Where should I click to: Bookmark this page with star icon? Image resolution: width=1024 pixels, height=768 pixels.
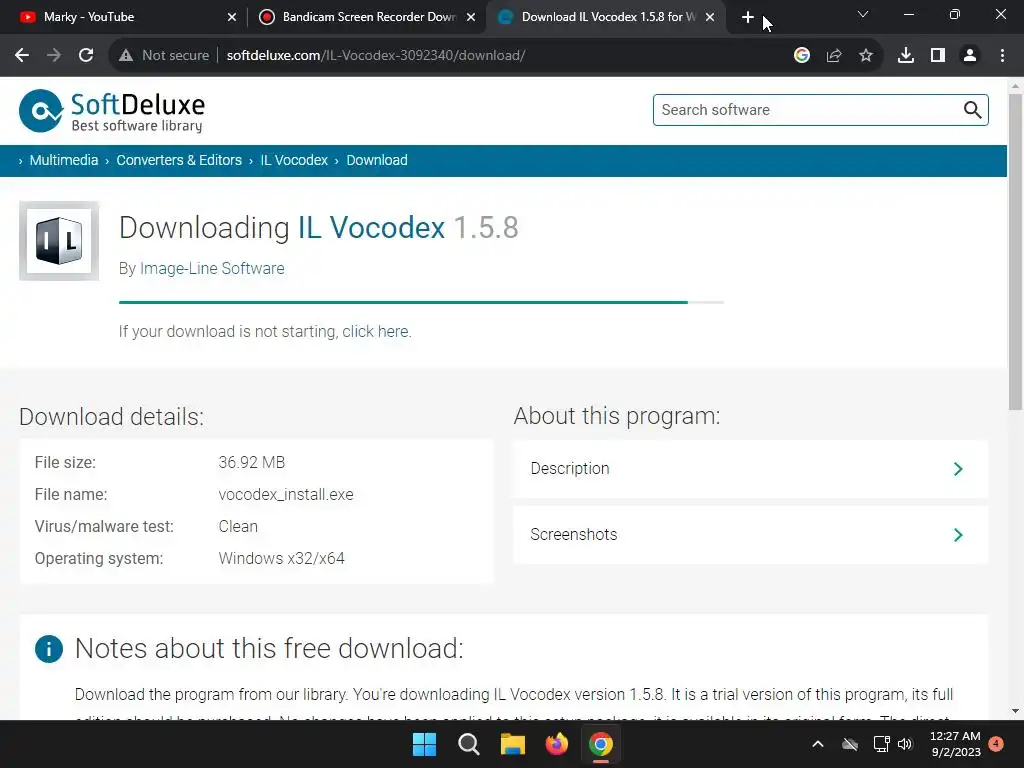(x=866, y=56)
